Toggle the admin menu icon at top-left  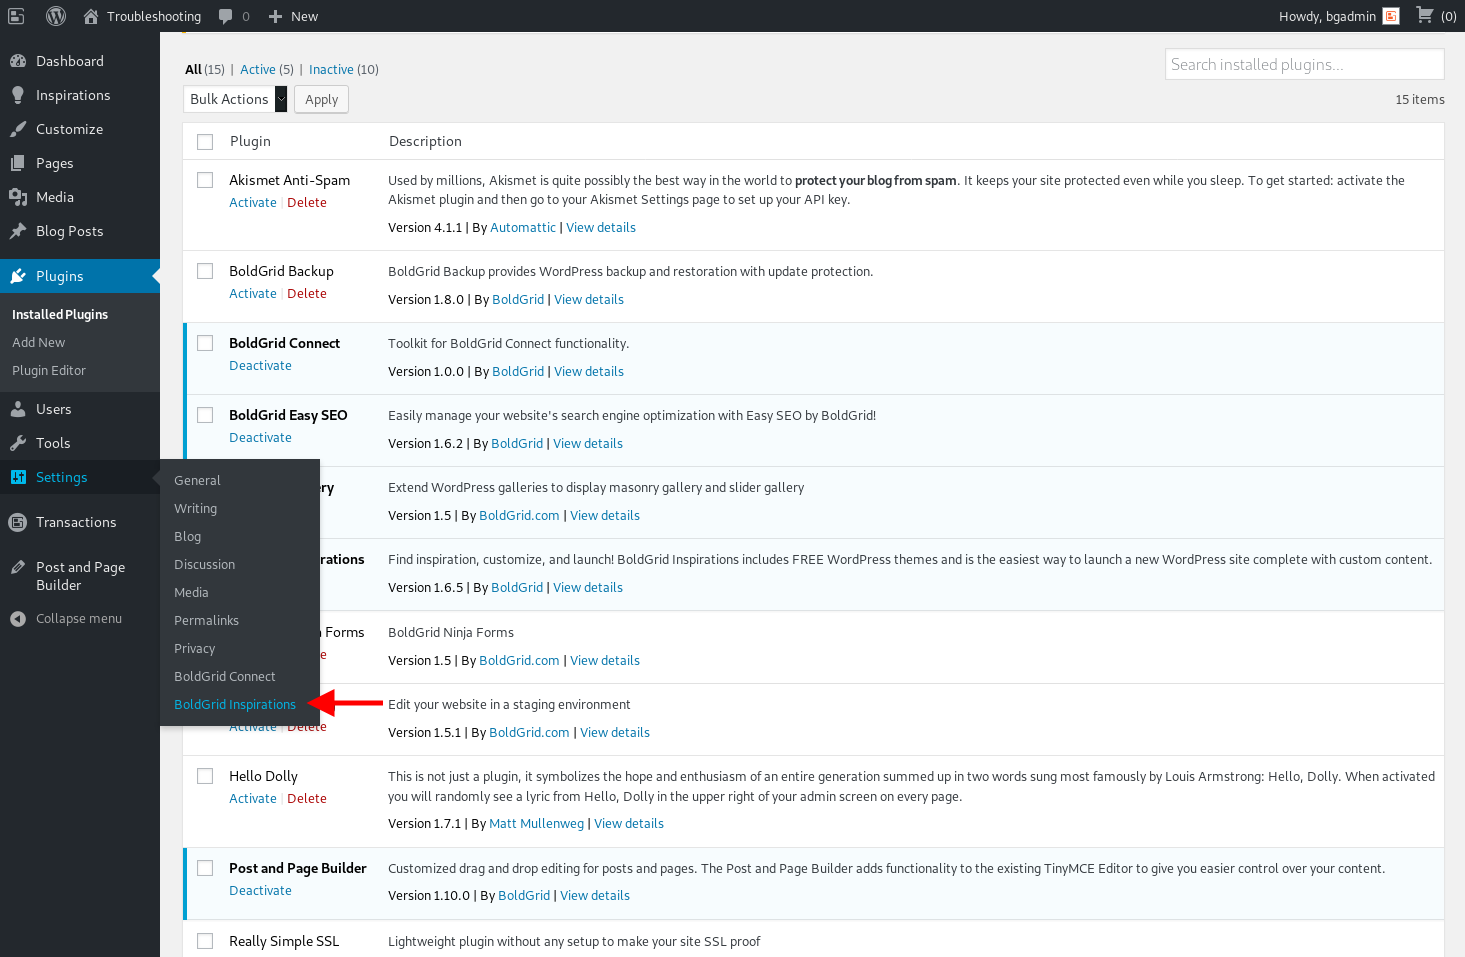(16, 16)
